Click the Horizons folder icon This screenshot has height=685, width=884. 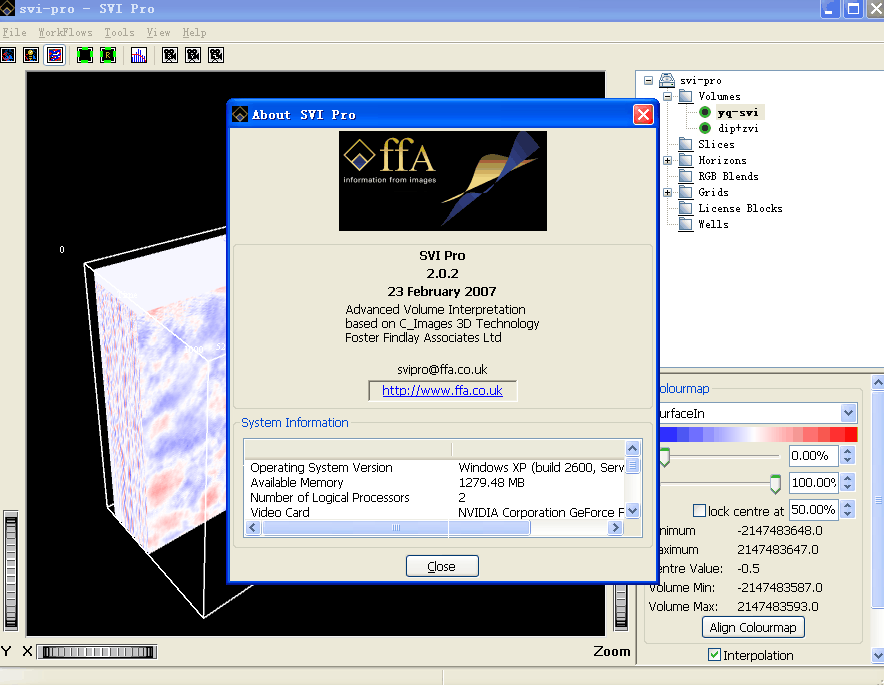pos(686,160)
